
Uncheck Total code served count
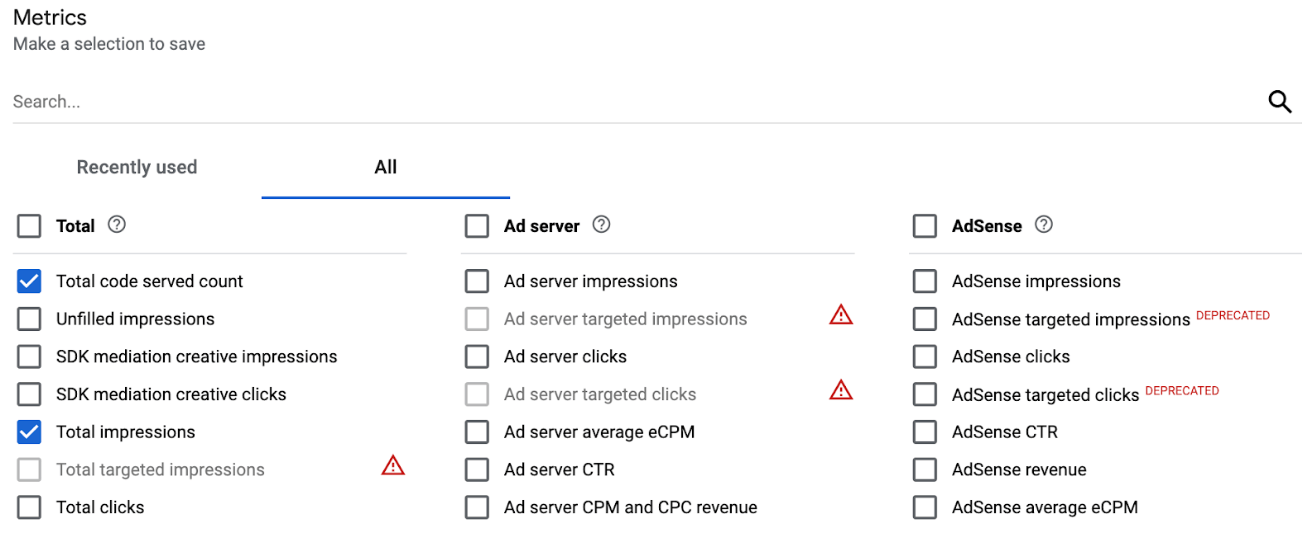pyautogui.click(x=30, y=282)
